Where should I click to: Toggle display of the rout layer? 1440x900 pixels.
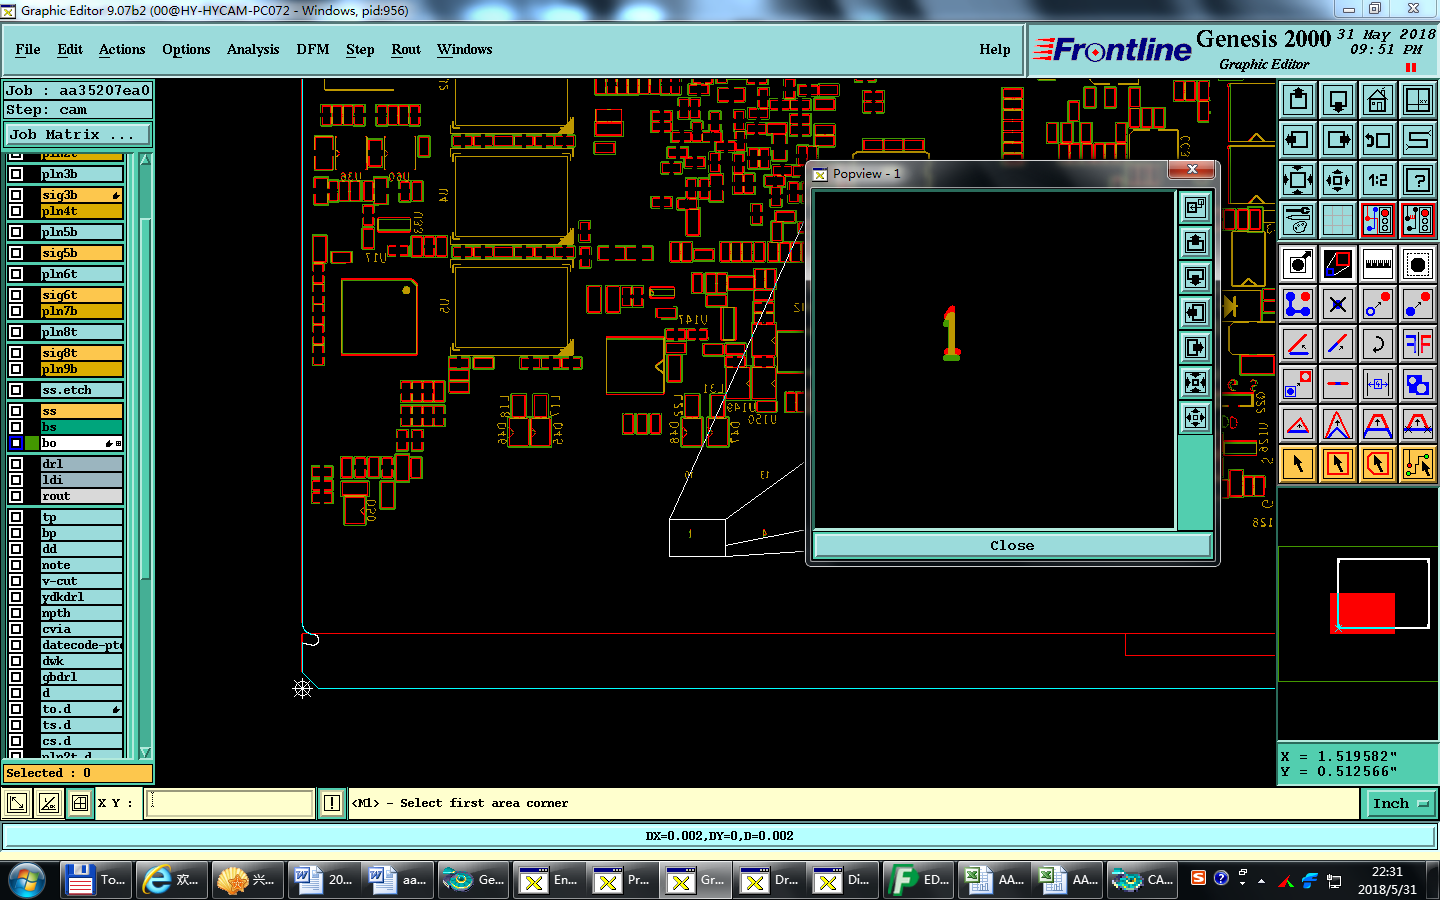pyautogui.click(x=16, y=496)
